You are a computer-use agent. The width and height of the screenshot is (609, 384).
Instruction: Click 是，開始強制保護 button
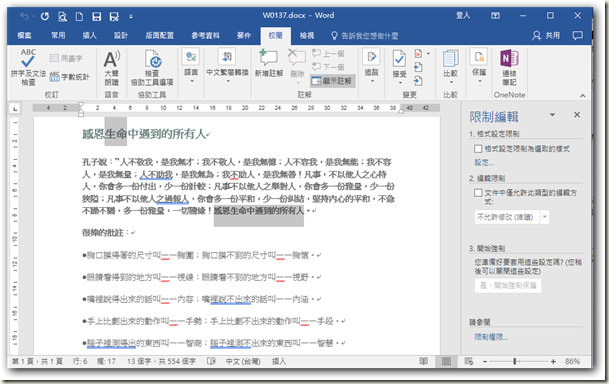(508, 286)
